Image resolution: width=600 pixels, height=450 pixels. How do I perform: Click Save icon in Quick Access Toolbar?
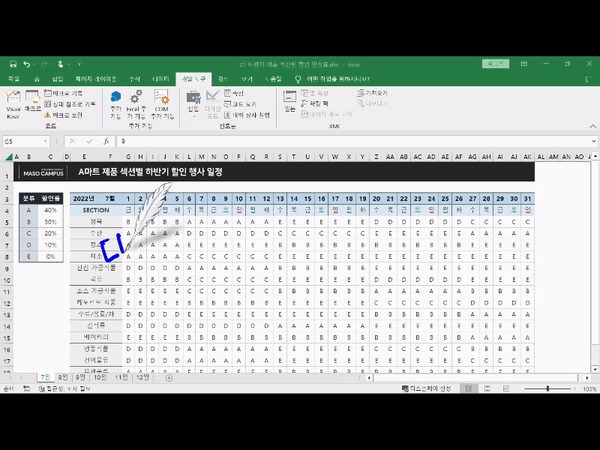[11, 64]
